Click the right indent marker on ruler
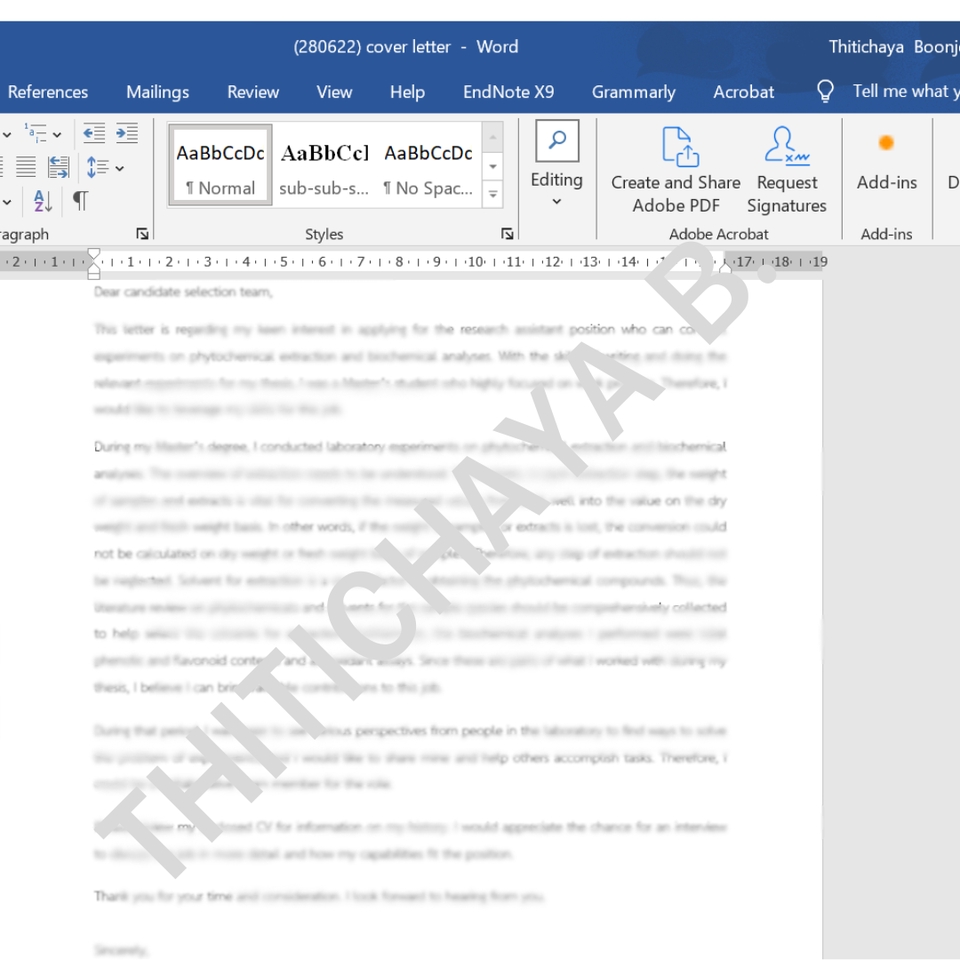 pyautogui.click(x=725, y=267)
